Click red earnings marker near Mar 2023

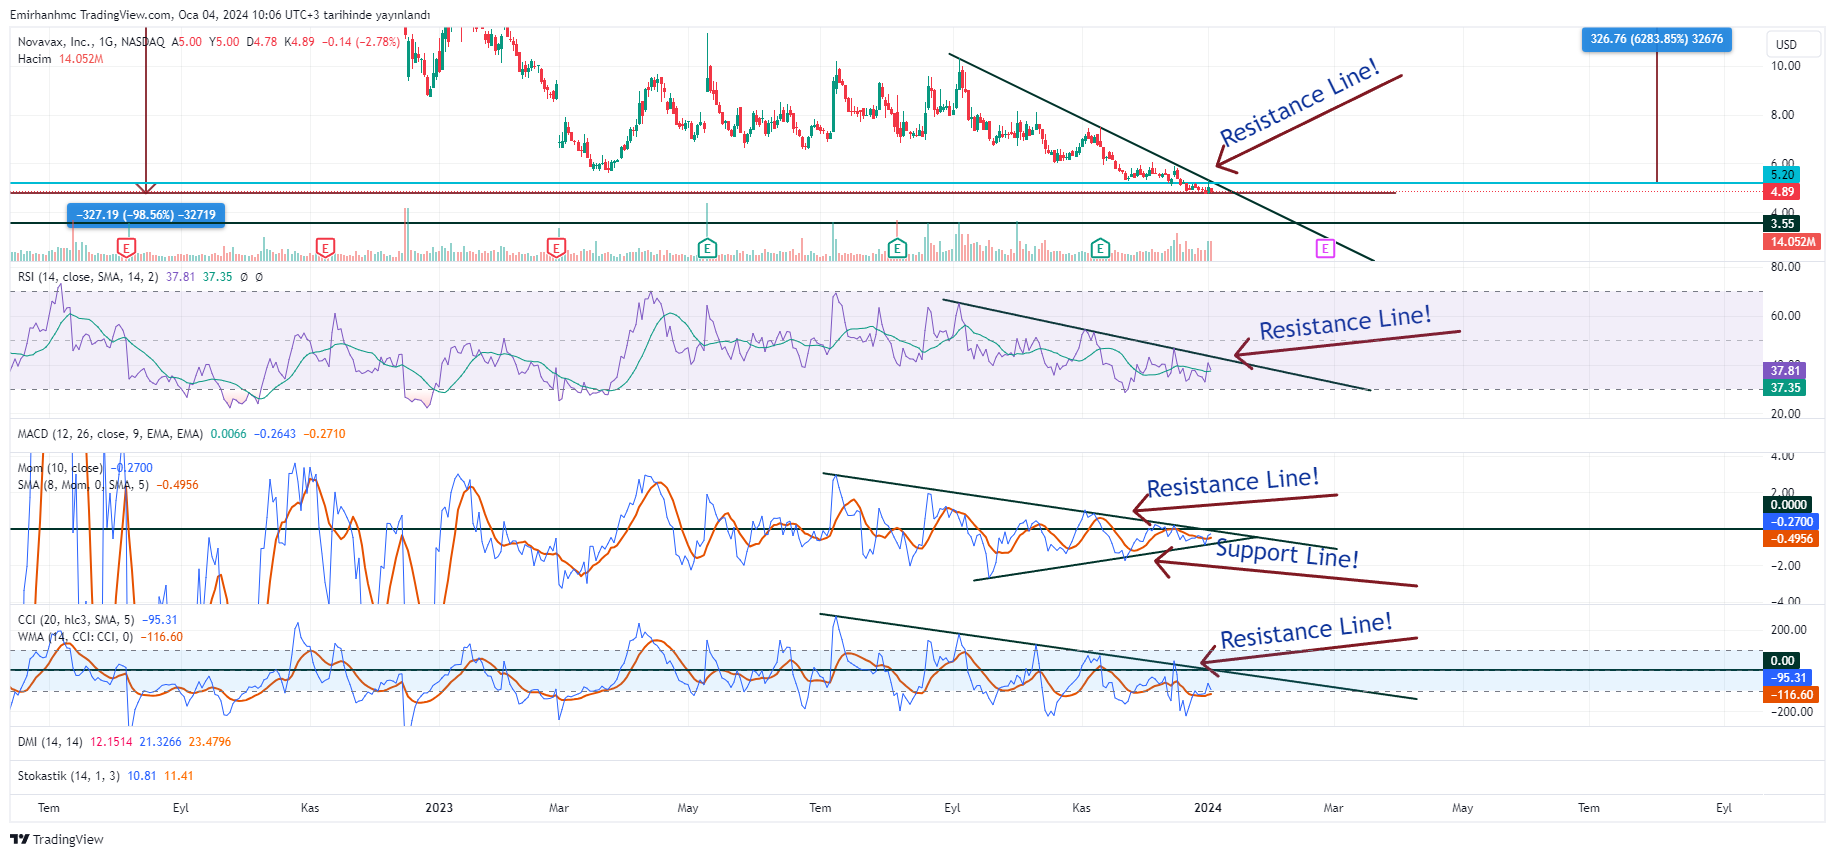tap(556, 247)
